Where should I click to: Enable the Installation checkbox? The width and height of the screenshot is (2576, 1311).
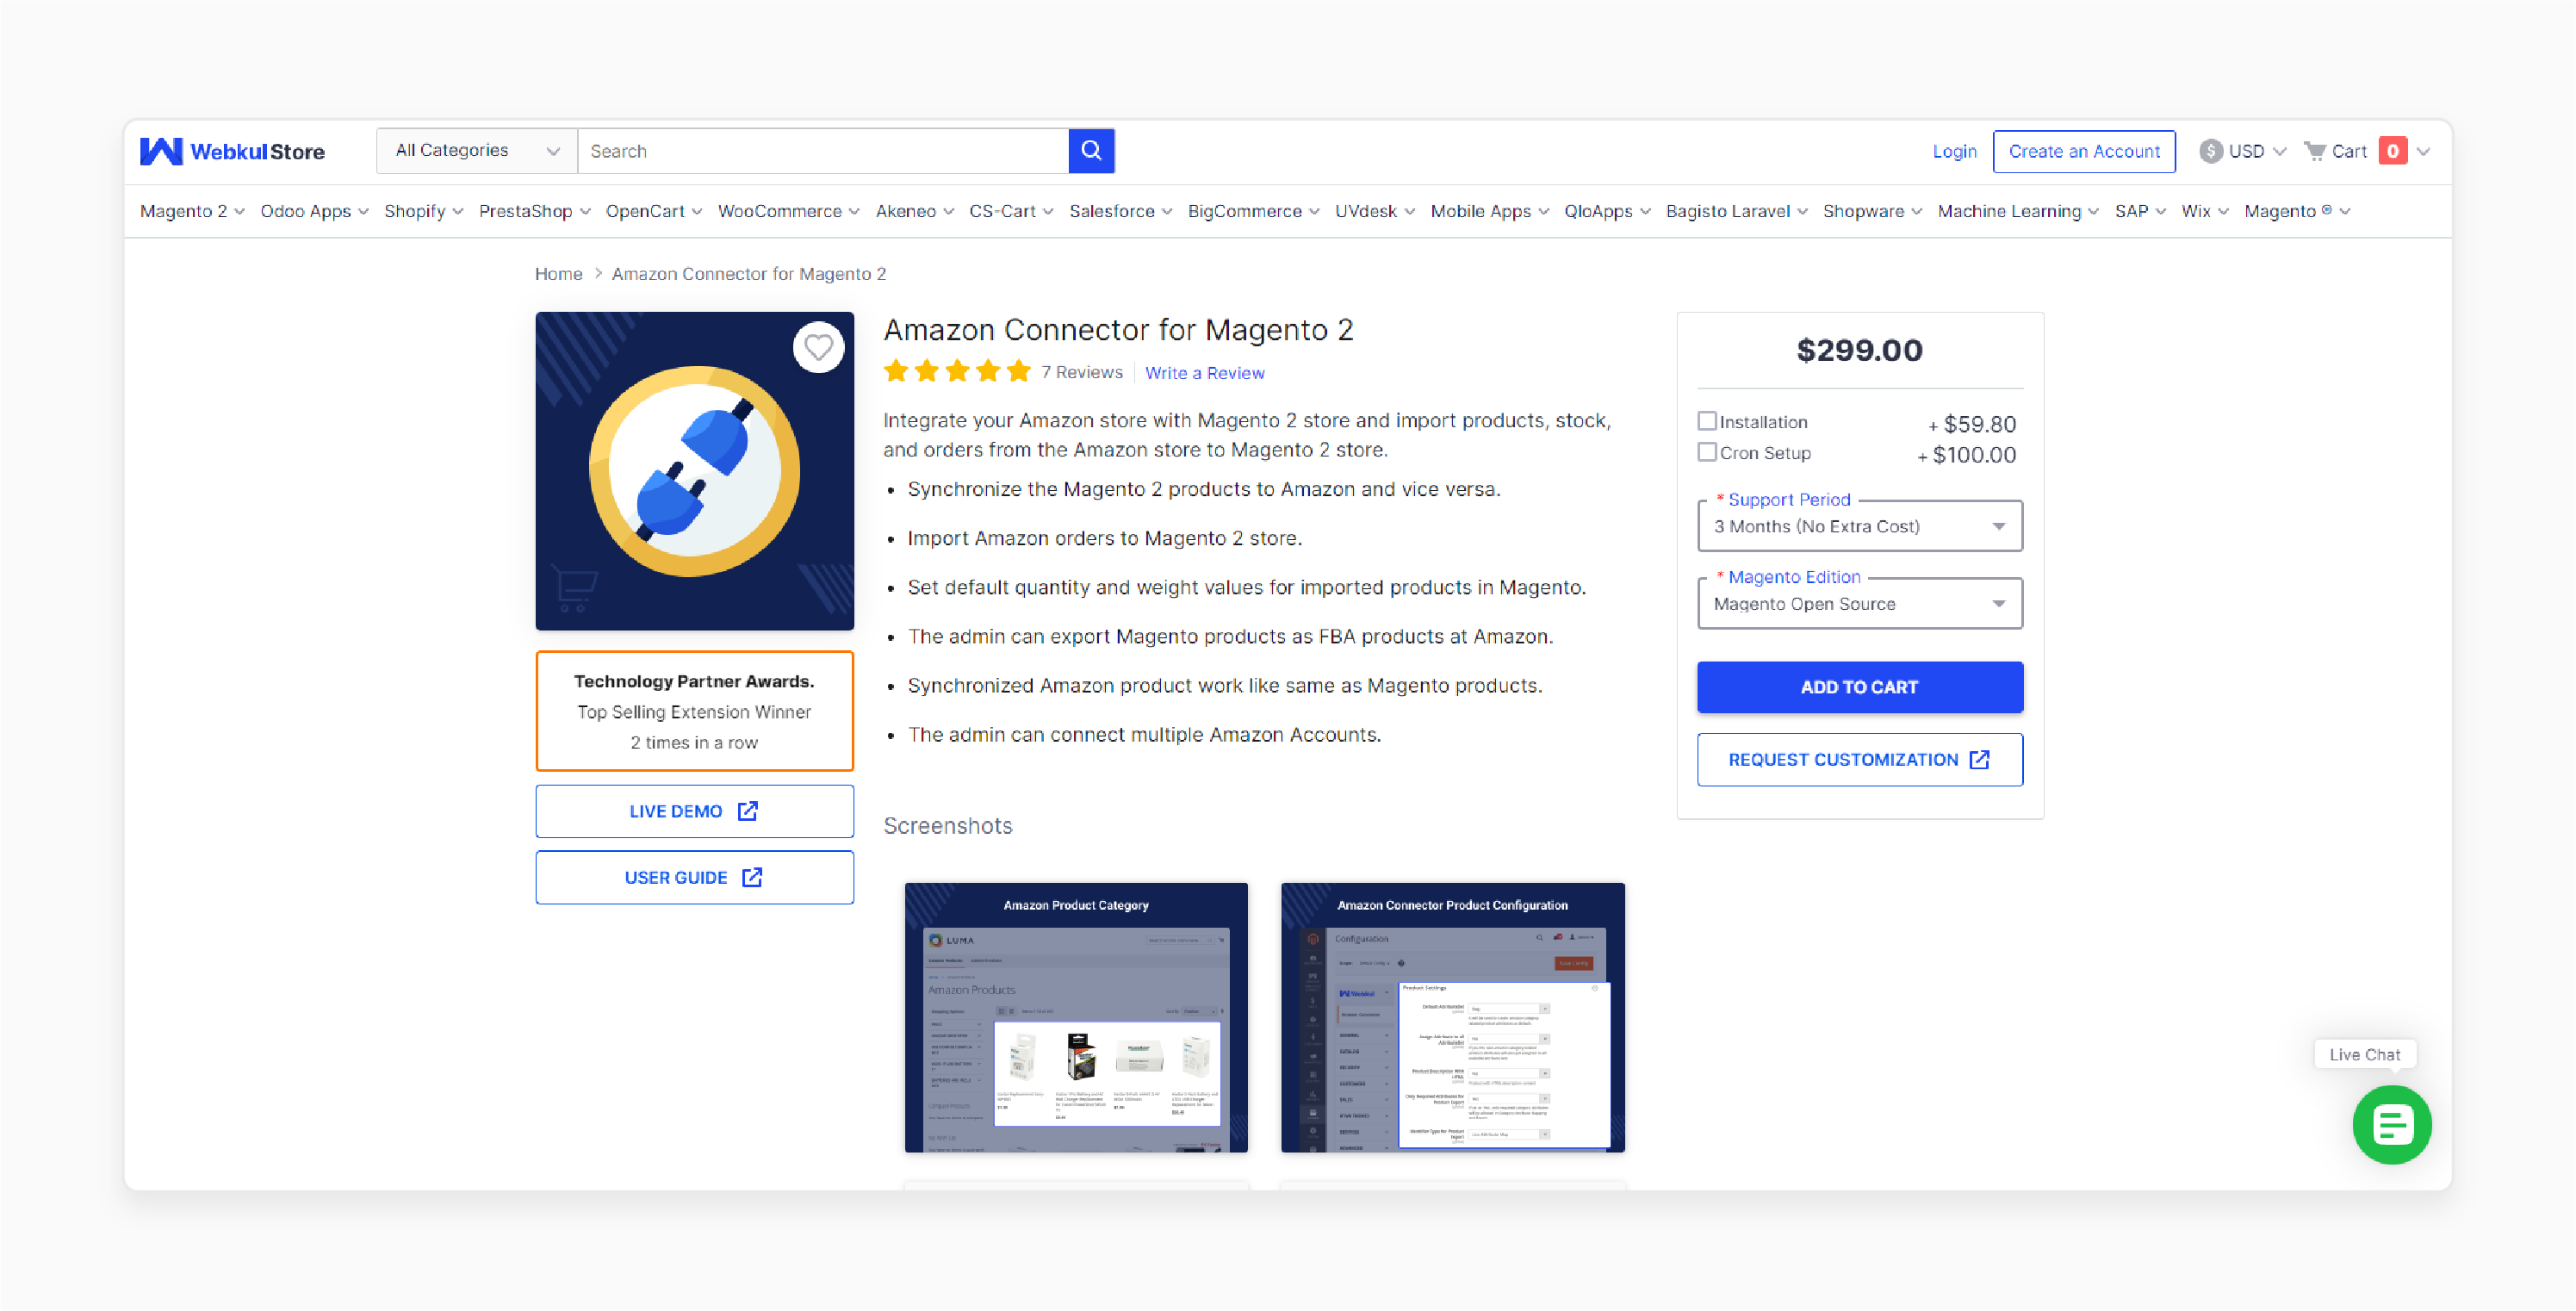(x=1707, y=421)
